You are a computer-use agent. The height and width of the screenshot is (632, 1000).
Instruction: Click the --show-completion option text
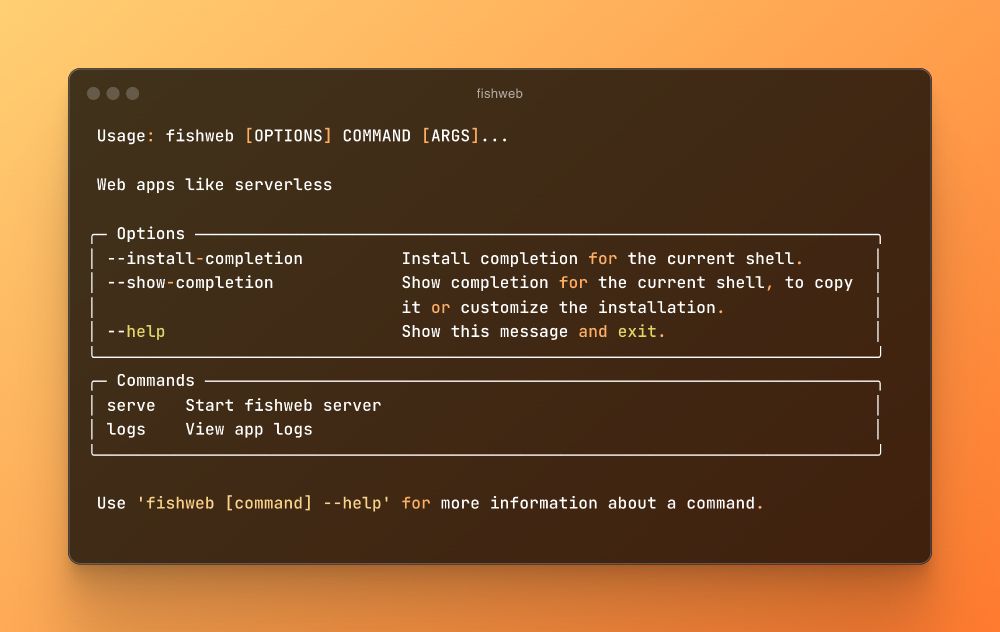pos(190,283)
